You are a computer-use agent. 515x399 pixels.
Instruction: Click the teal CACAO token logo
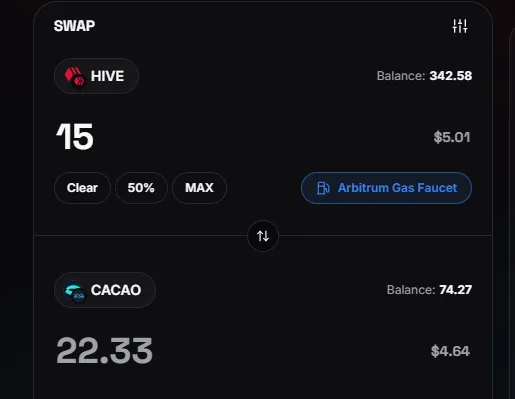[75, 290]
